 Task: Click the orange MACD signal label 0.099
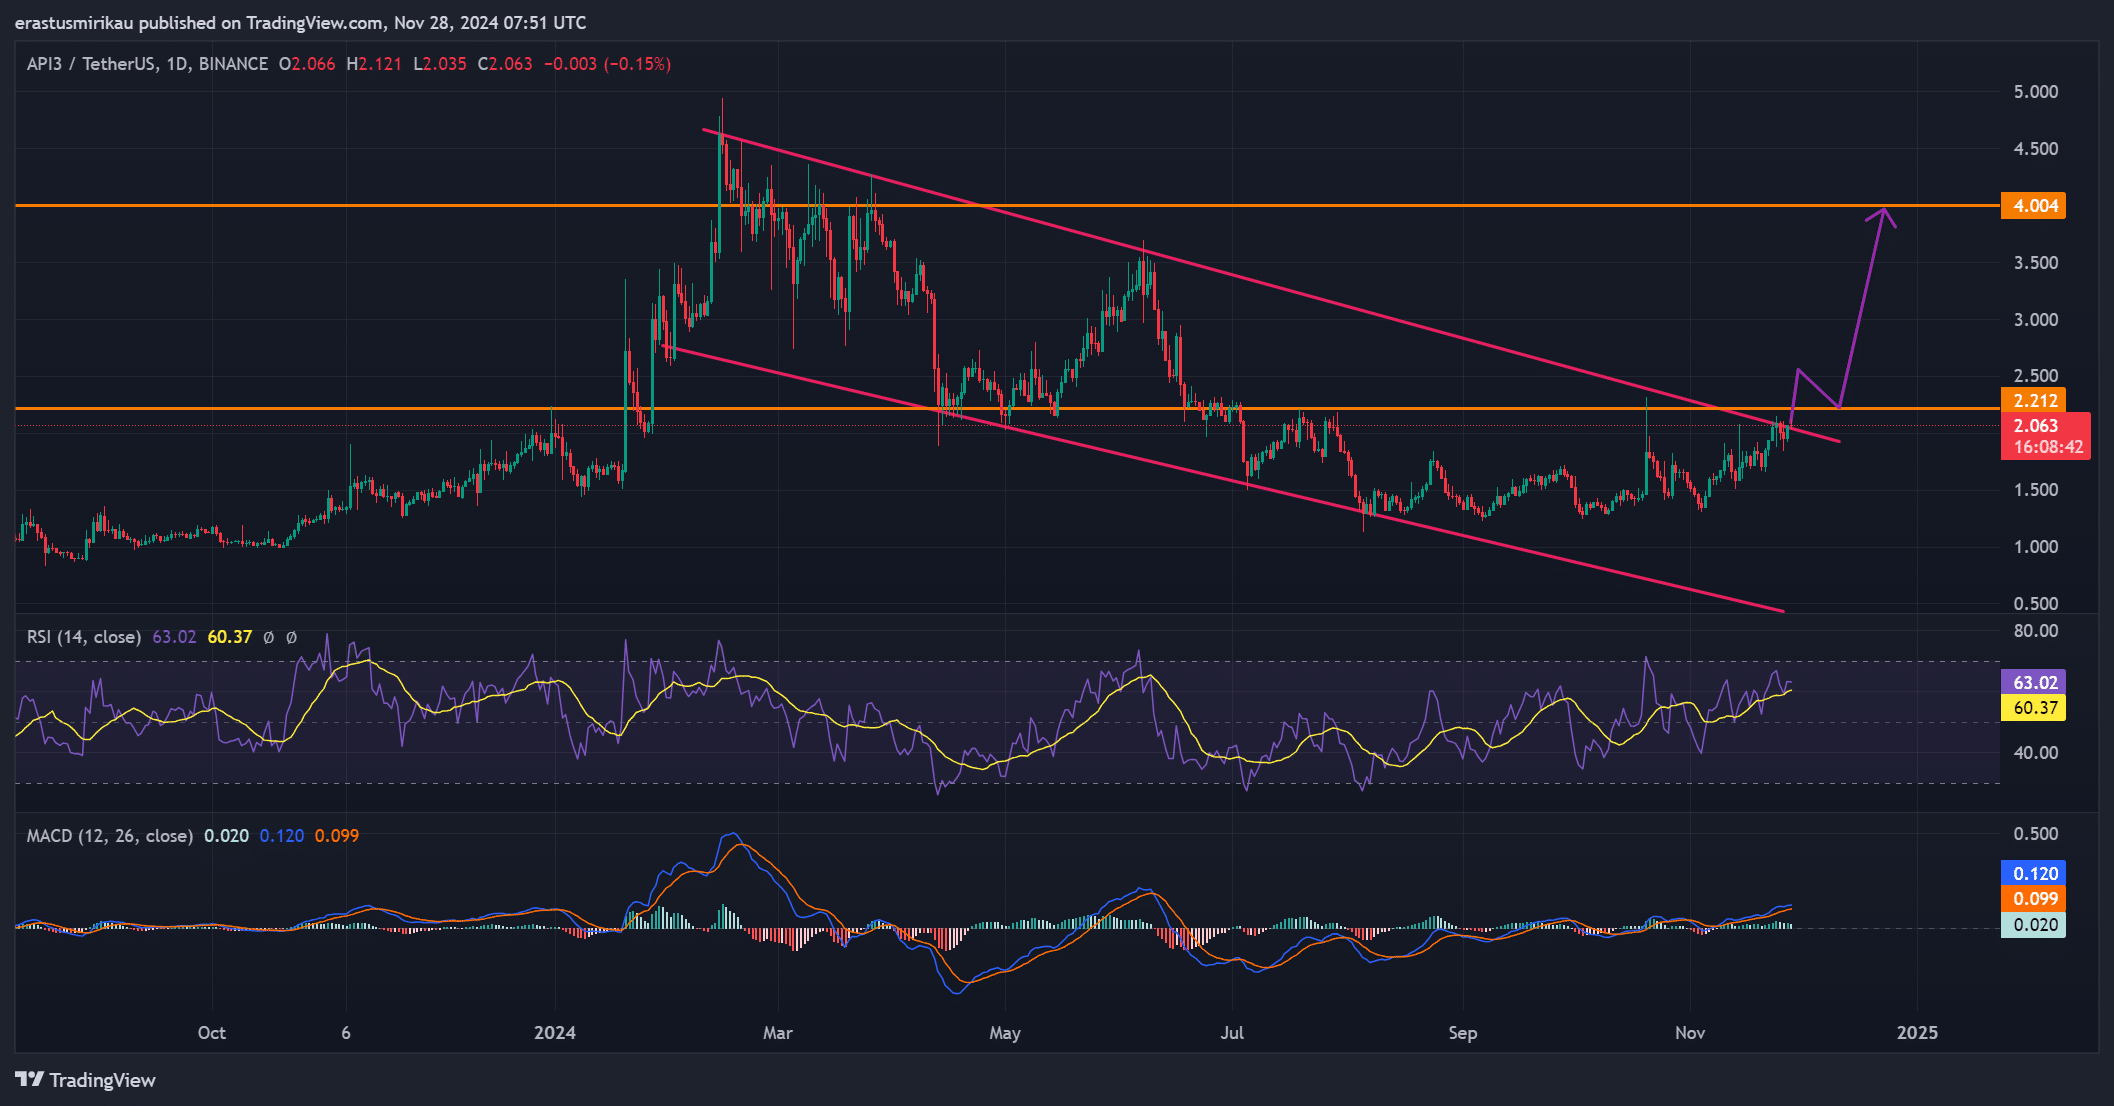[2033, 899]
